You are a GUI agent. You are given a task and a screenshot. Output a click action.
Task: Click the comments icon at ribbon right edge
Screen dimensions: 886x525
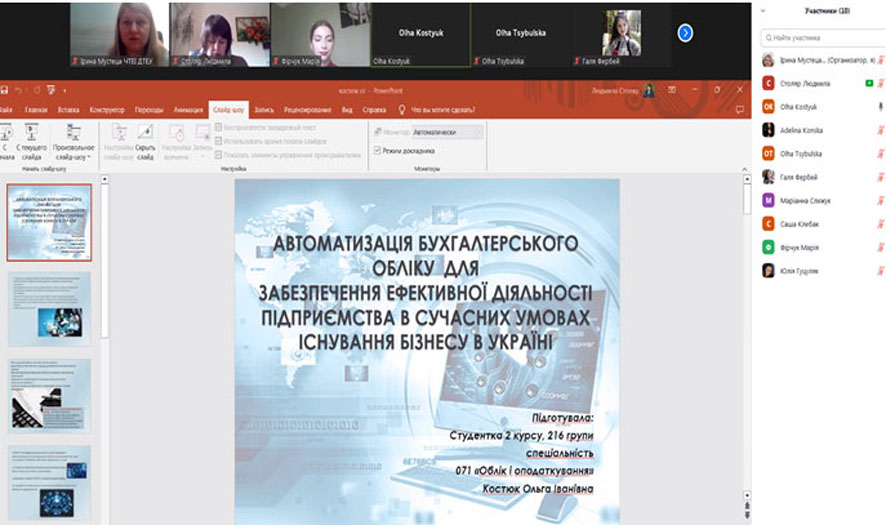click(x=740, y=110)
